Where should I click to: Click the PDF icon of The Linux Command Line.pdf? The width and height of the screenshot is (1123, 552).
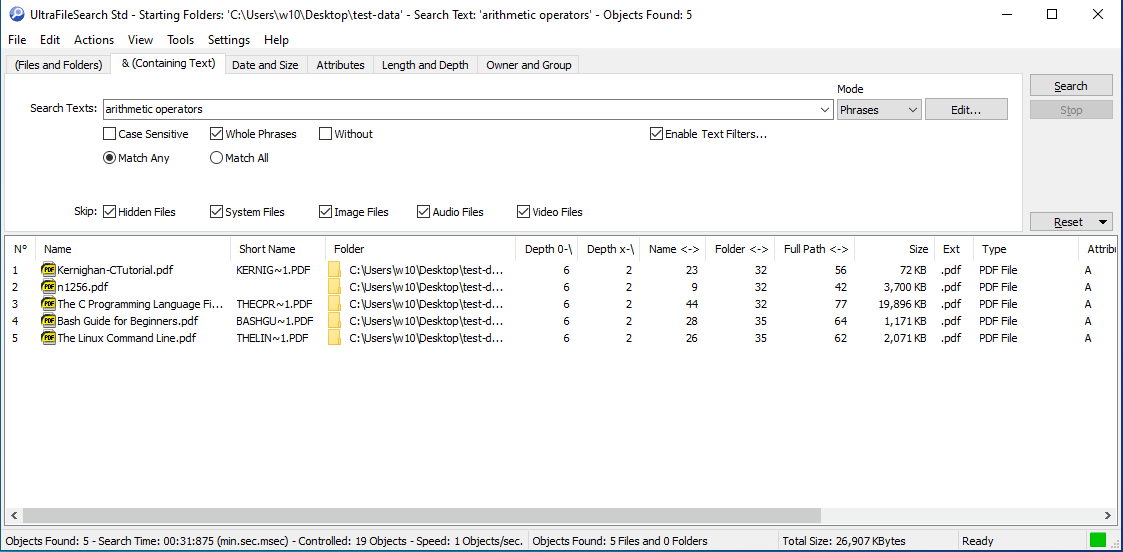49,338
